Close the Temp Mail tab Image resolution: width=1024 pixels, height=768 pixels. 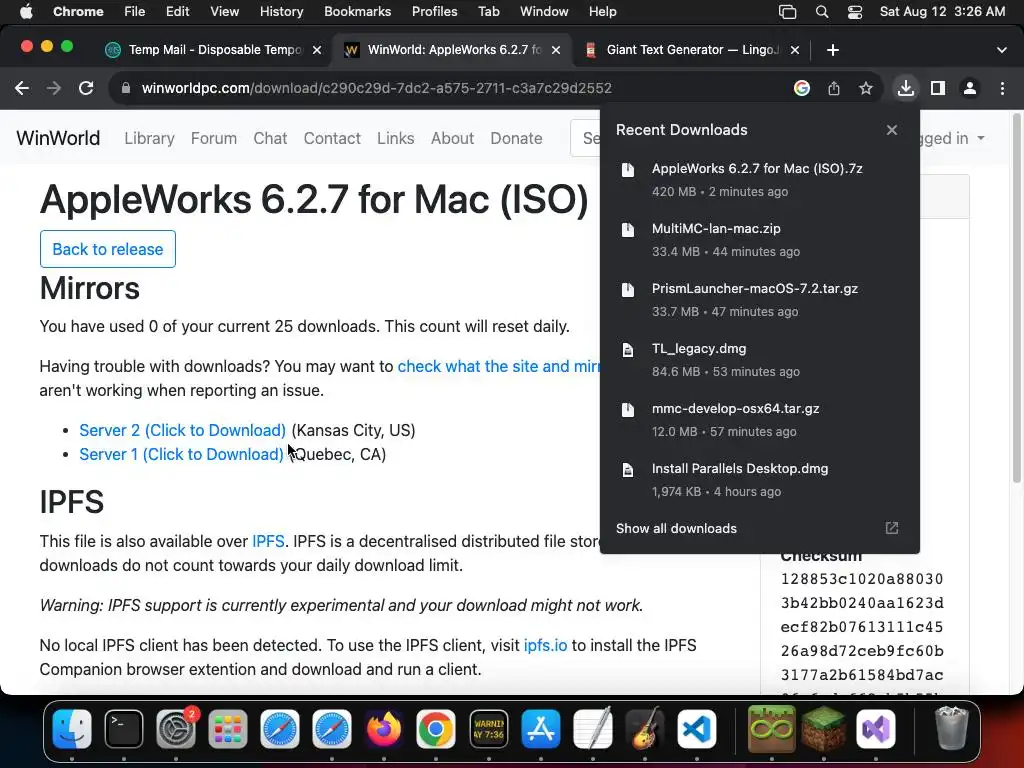click(317, 50)
